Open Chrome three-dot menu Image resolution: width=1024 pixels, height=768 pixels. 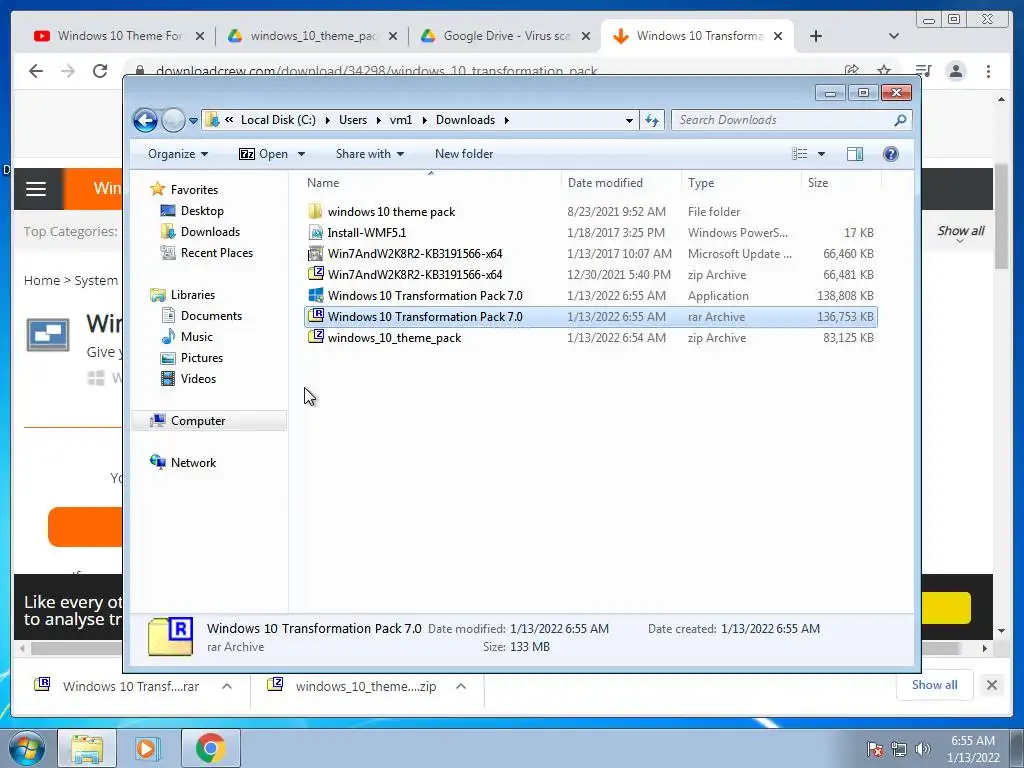[x=988, y=71]
